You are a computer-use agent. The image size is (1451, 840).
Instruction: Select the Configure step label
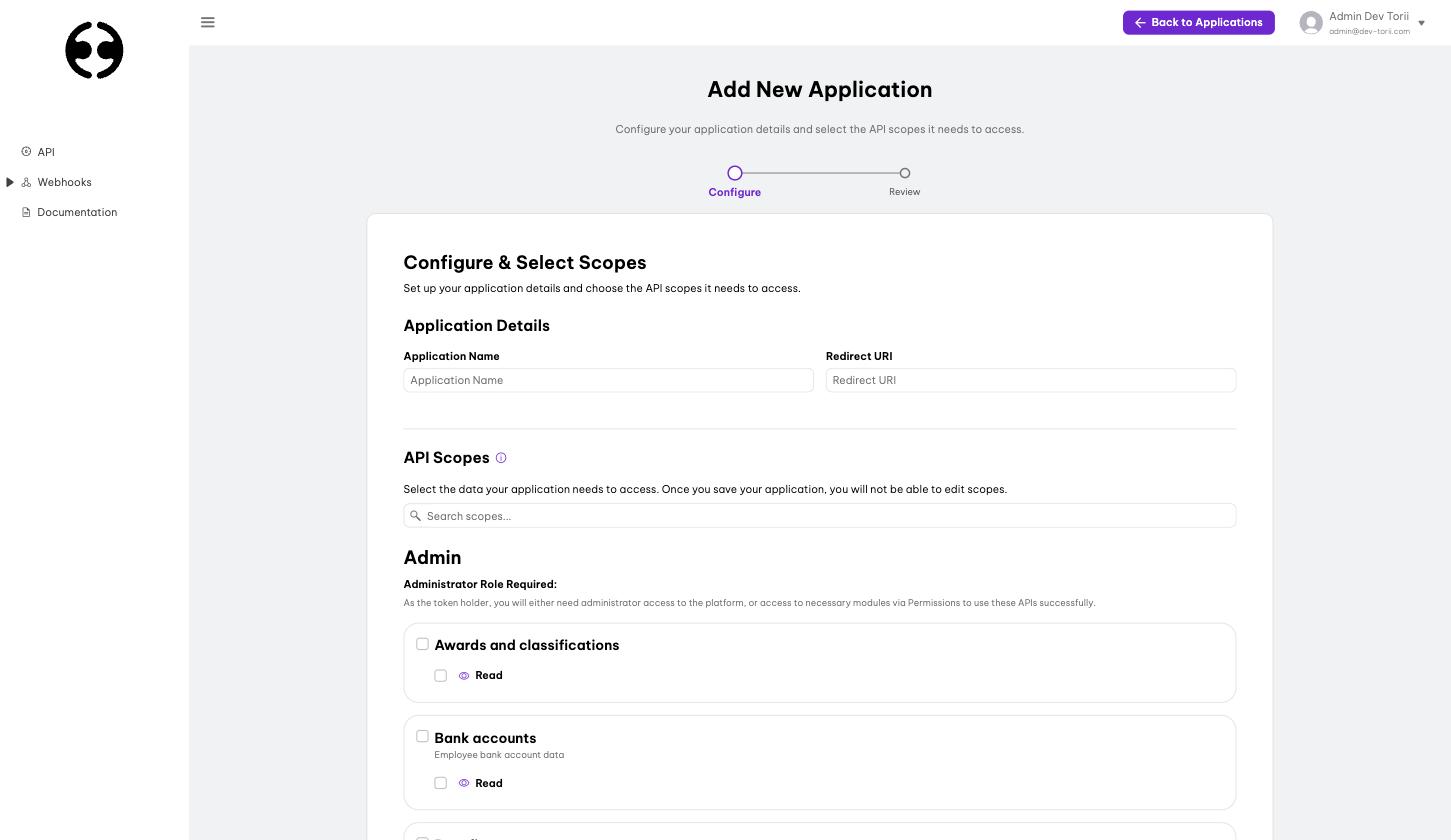(x=735, y=192)
